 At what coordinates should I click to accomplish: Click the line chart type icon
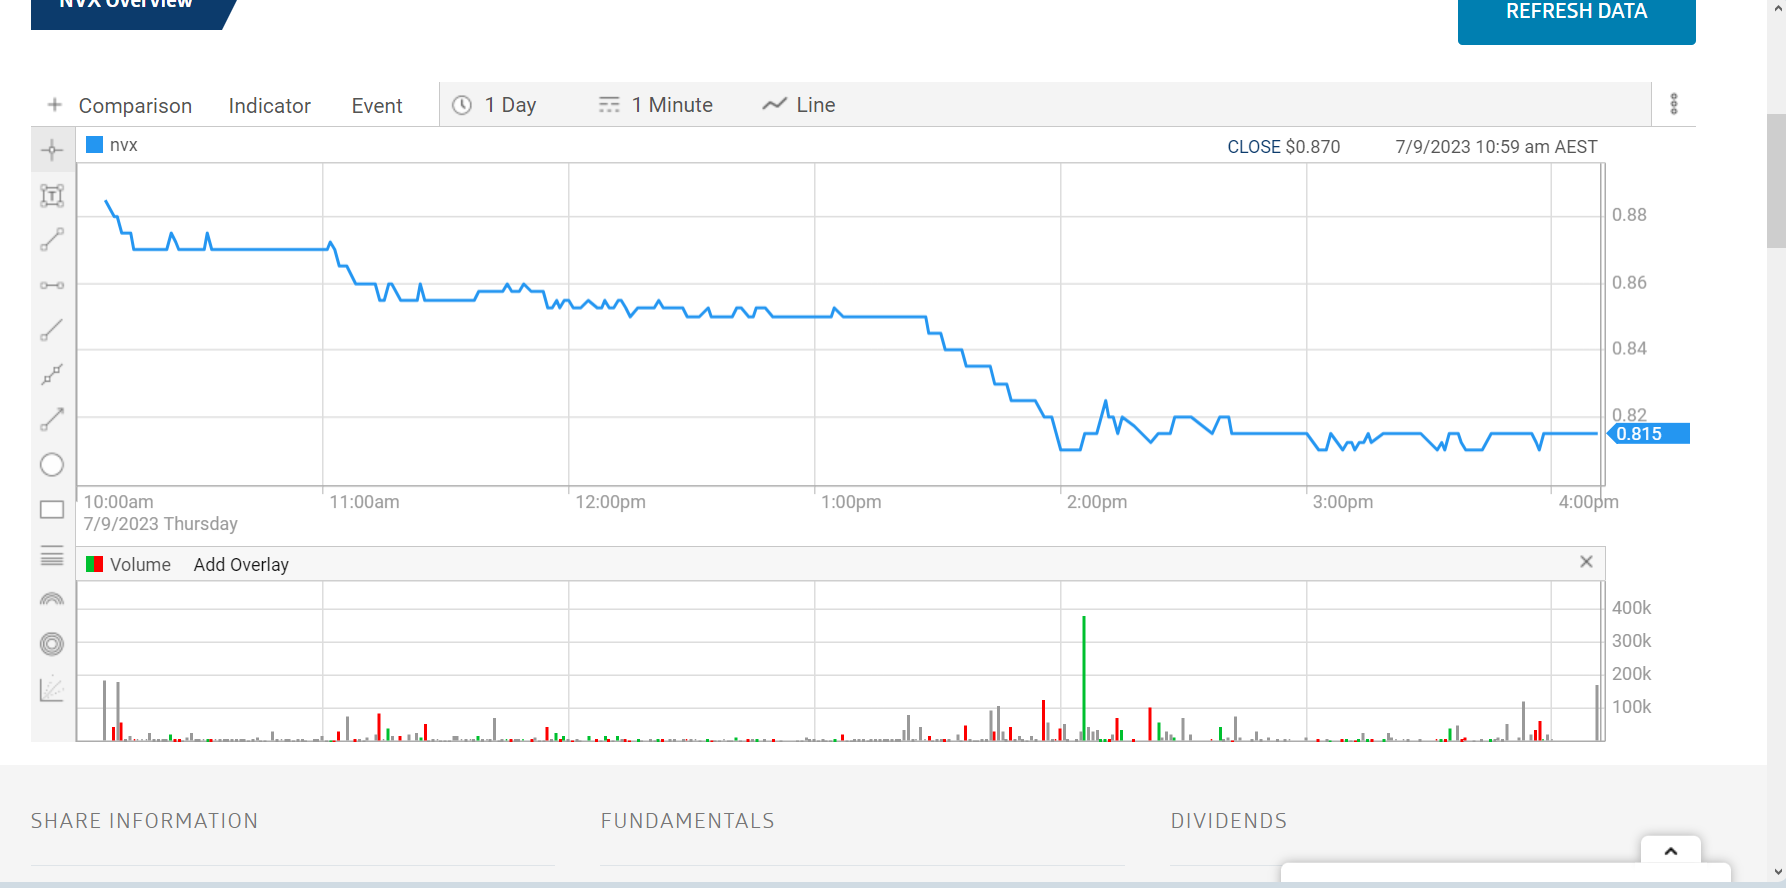pyautogui.click(x=774, y=104)
